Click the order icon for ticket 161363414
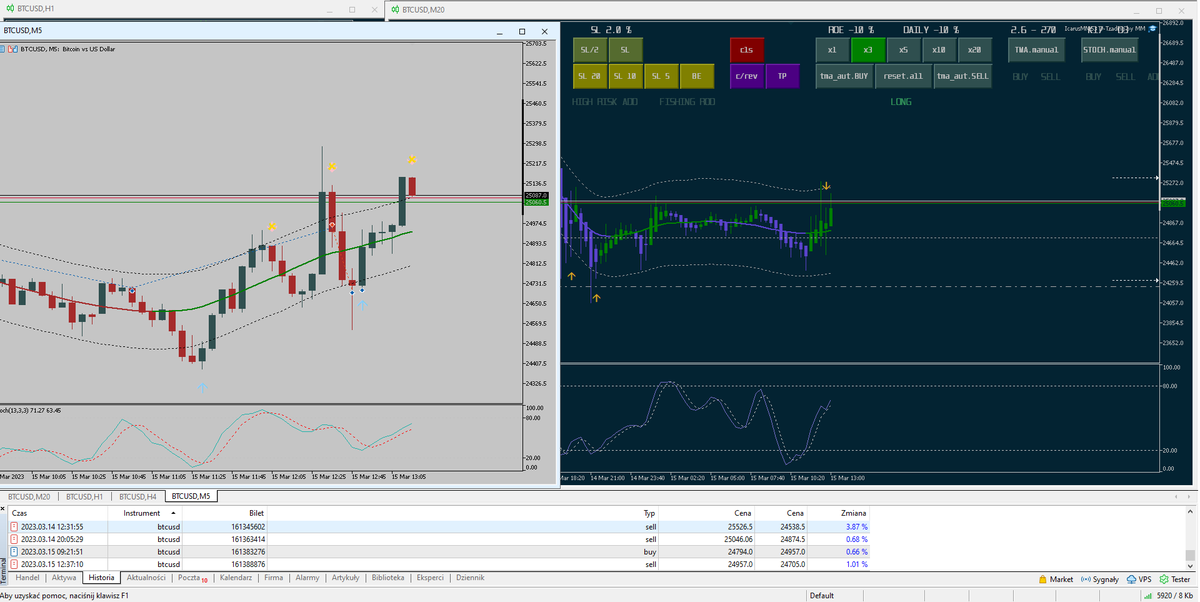This screenshot has width=1200, height=602. coord(14,539)
